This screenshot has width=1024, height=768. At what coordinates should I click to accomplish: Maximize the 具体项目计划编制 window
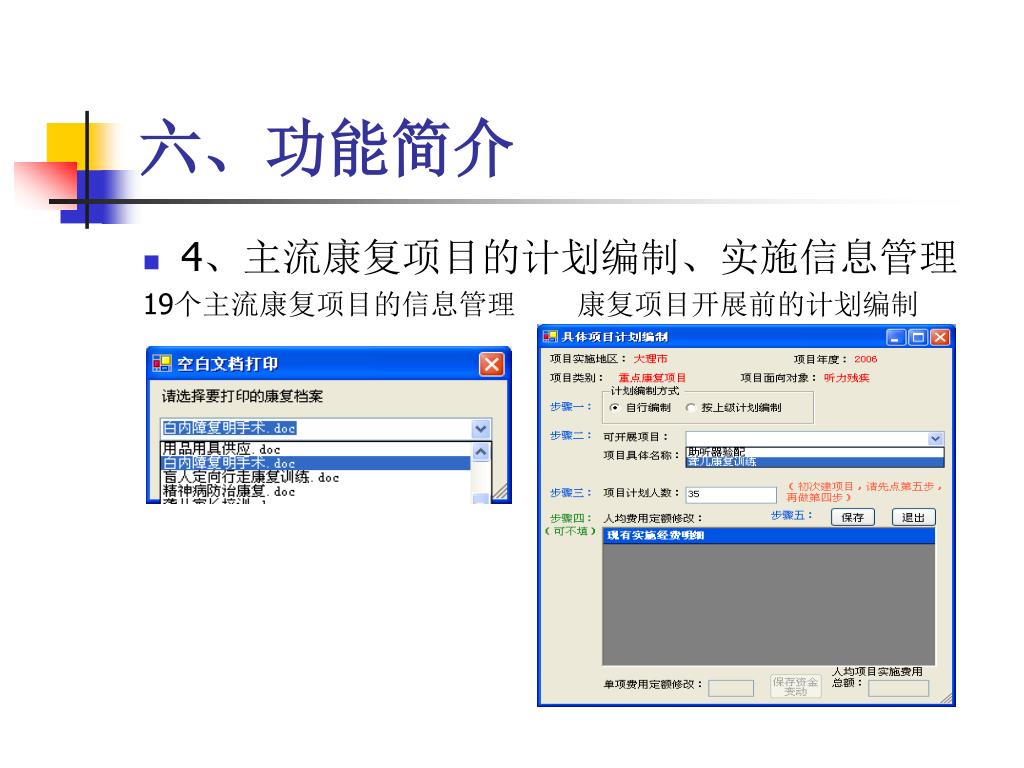tap(918, 337)
